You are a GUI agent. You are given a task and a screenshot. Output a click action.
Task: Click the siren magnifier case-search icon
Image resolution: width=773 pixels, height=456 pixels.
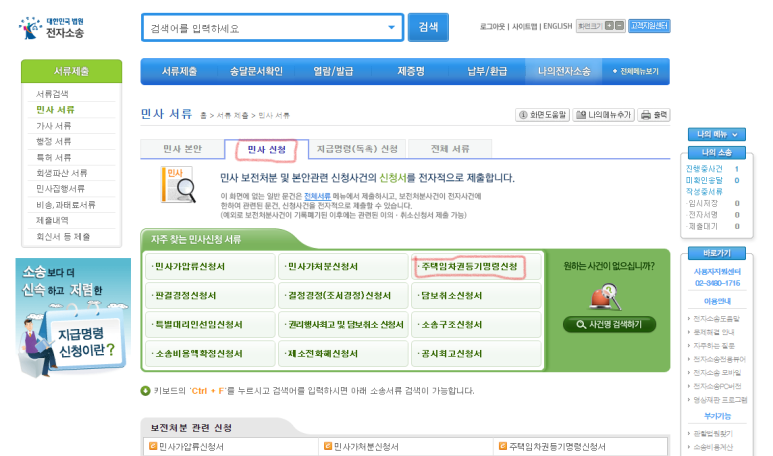(x=606, y=296)
